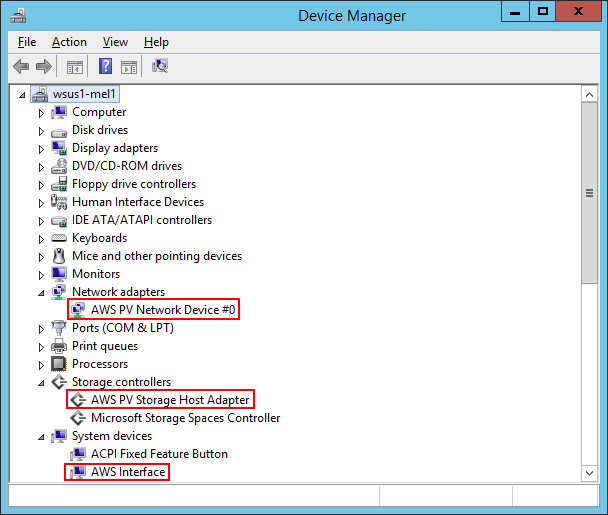Collapse the wsus1-mel1 root node
Screen dimensions: 608x515
click(x=22, y=95)
